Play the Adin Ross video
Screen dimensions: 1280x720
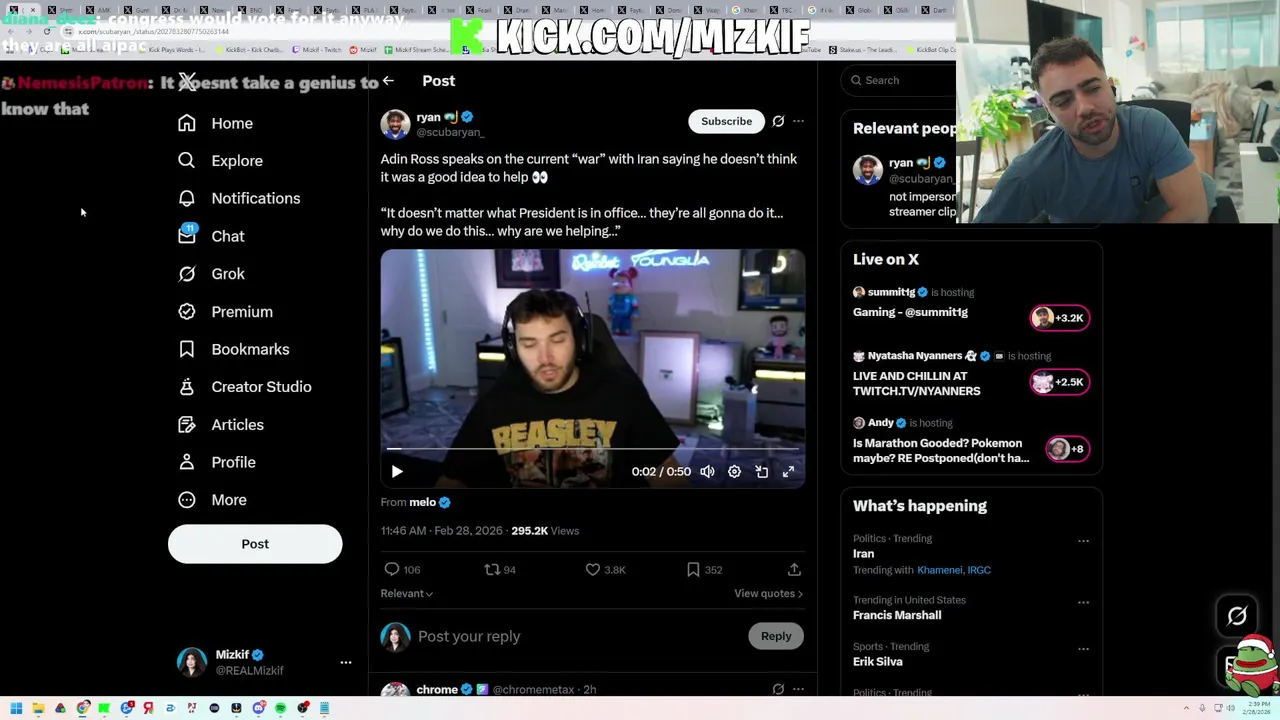397,471
